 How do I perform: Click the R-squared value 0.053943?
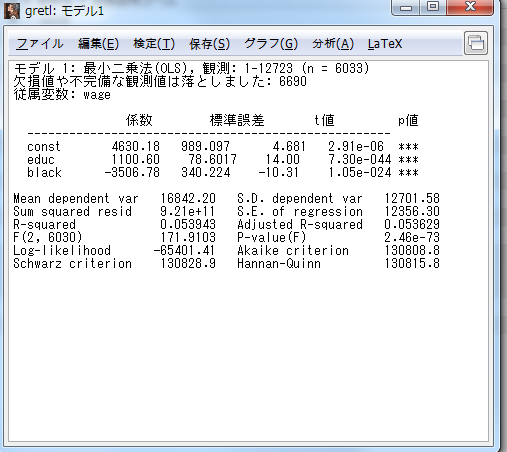[x=188, y=224]
